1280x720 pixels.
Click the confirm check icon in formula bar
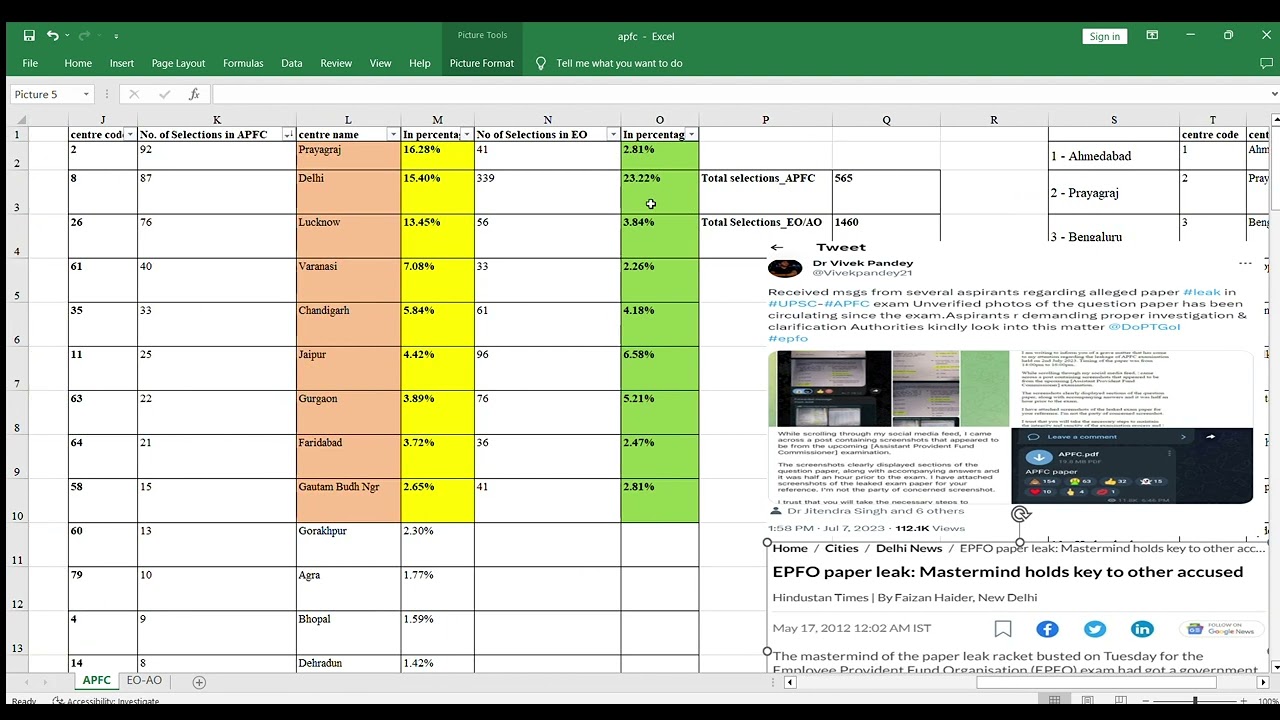(x=164, y=94)
